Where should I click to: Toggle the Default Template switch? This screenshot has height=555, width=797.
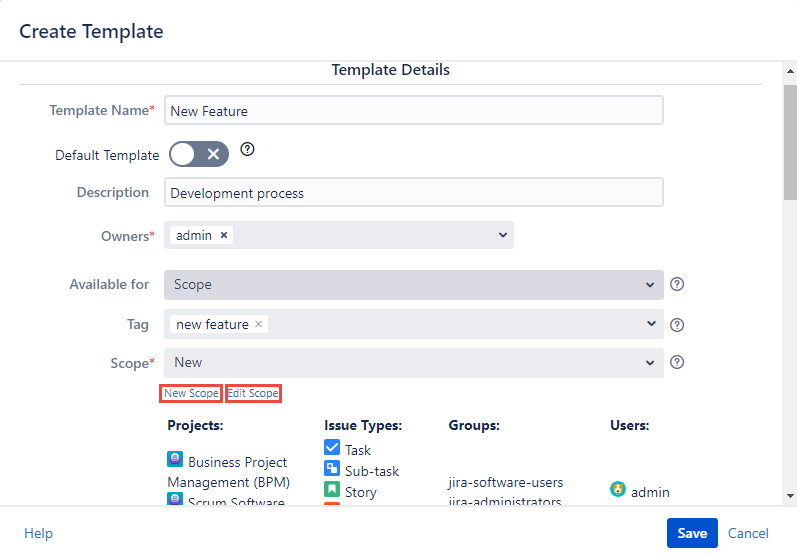coord(199,154)
